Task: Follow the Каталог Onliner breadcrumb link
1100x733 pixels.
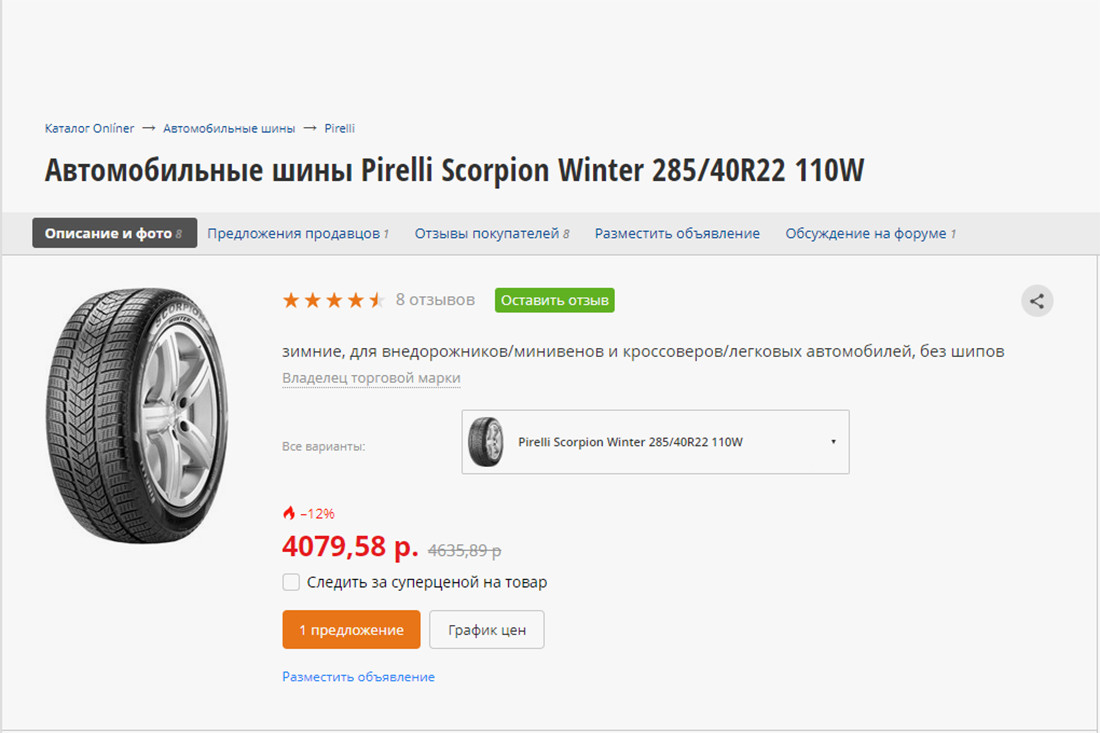Action: [89, 128]
